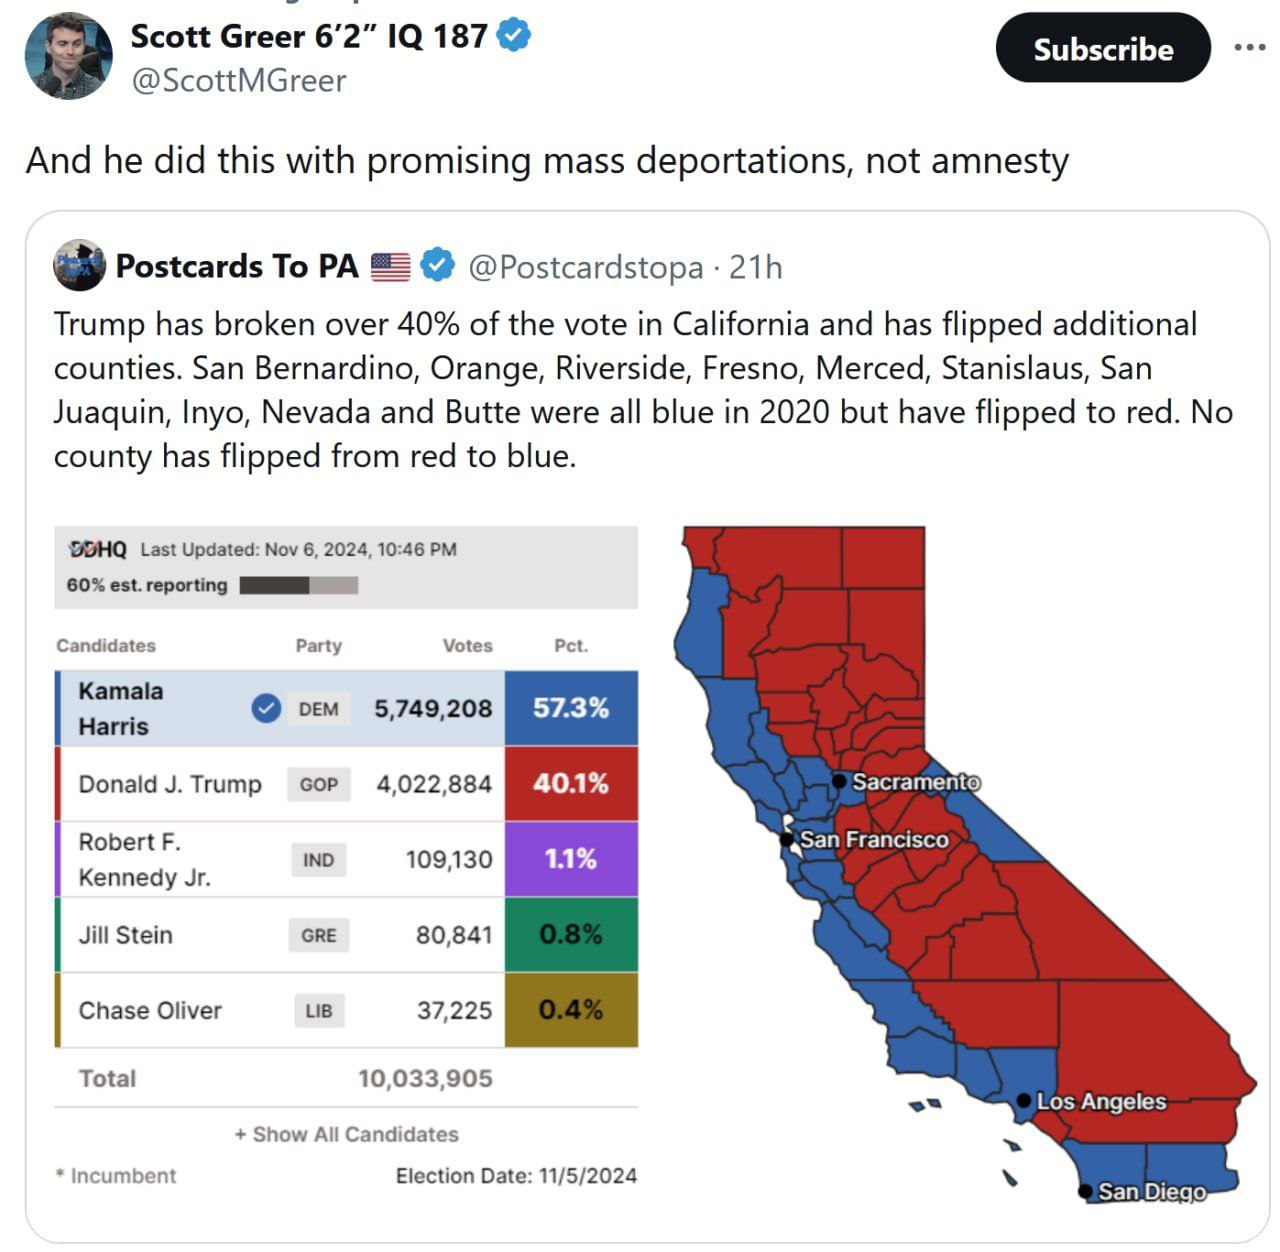Select the Sacramento marker on the map
This screenshot has height=1252, width=1280.
(x=839, y=781)
